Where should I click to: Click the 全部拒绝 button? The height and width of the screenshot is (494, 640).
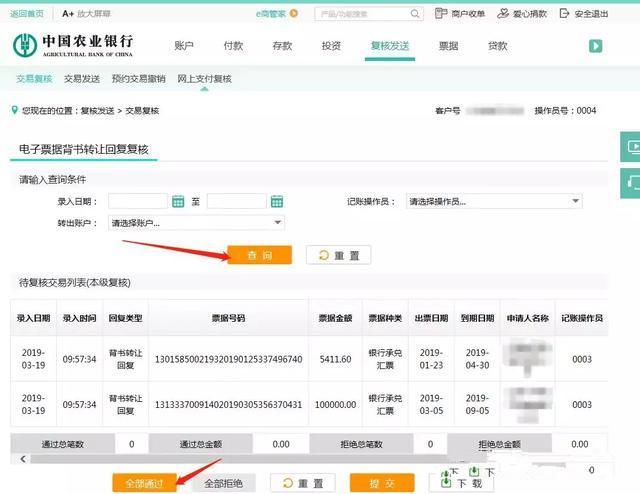coord(223,483)
